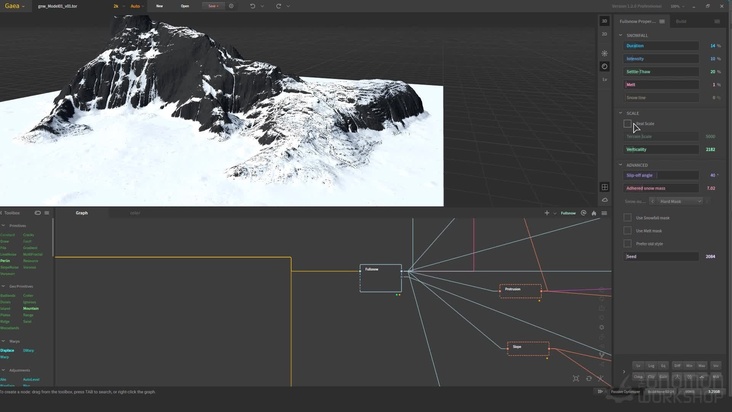
Task: Click the redo arrow in top toolbar
Action: 277,6
